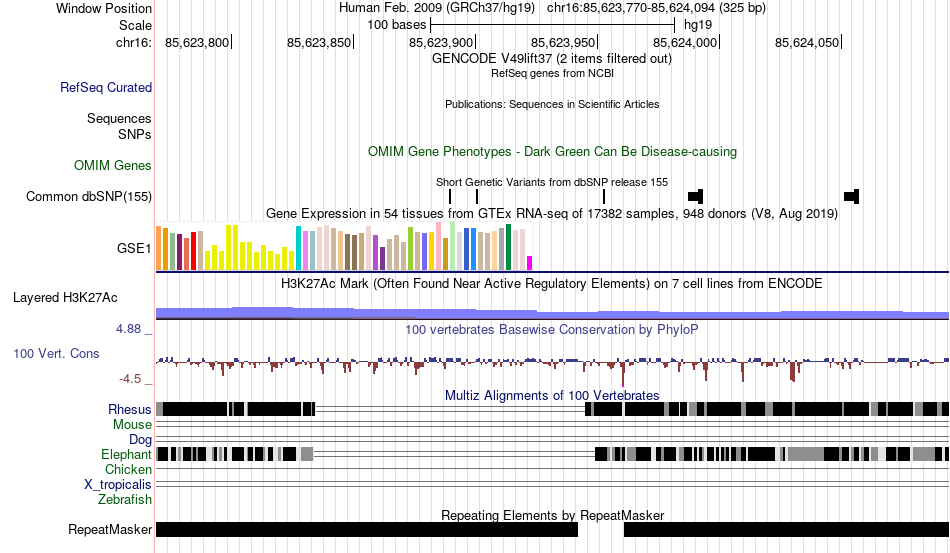Open Layered H3K27Ac track label
The image size is (950, 553).
click(x=65, y=298)
